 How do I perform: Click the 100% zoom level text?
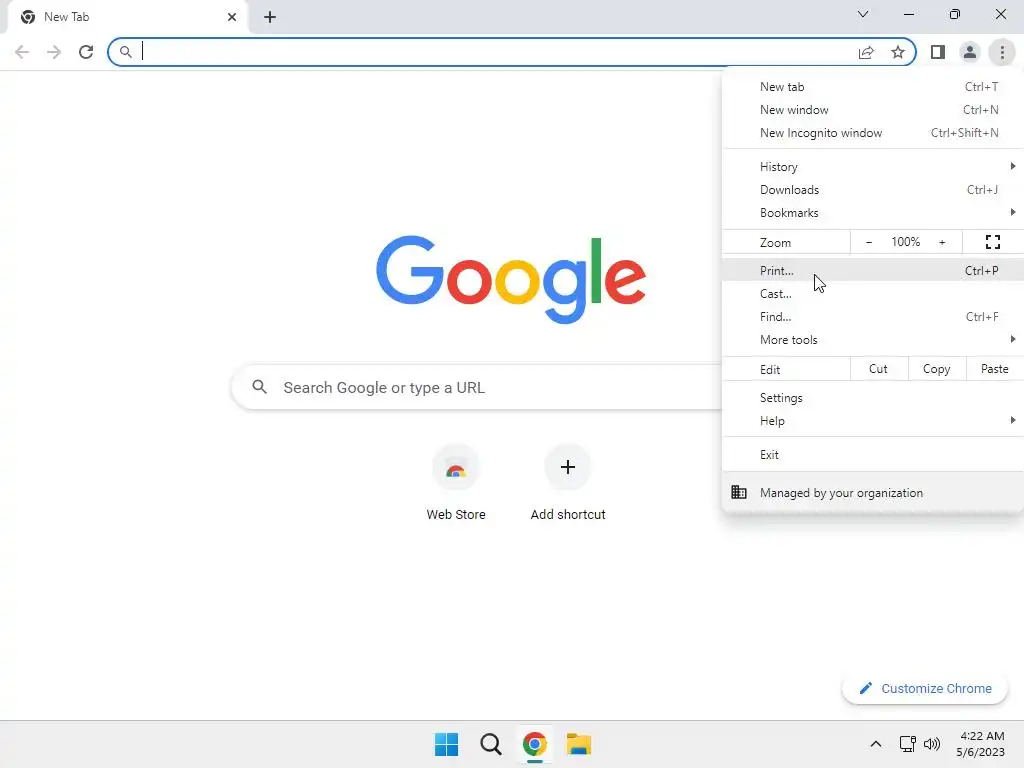click(x=905, y=242)
